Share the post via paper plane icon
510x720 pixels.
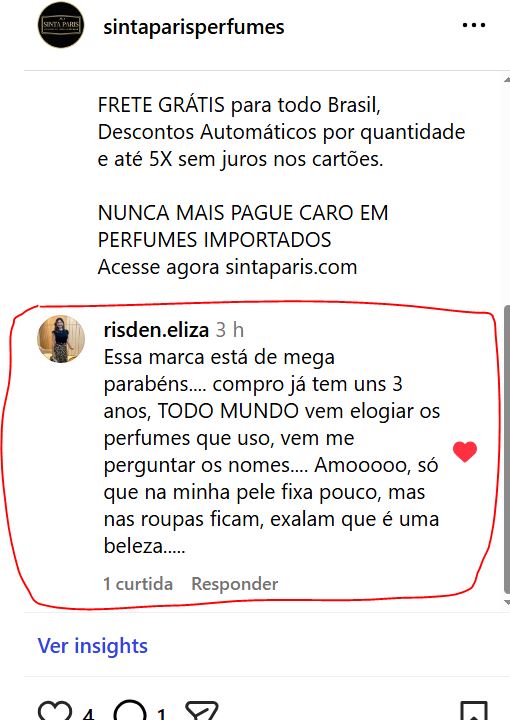coord(202,711)
